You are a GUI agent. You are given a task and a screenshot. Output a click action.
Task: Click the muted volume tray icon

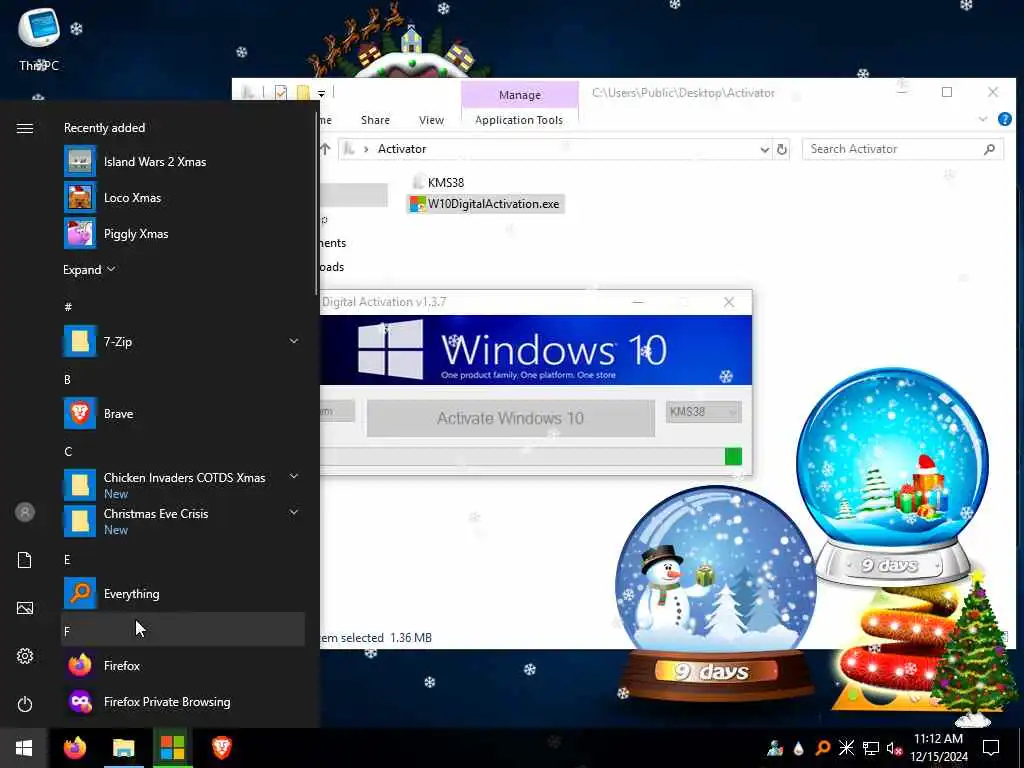click(x=894, y=748)
